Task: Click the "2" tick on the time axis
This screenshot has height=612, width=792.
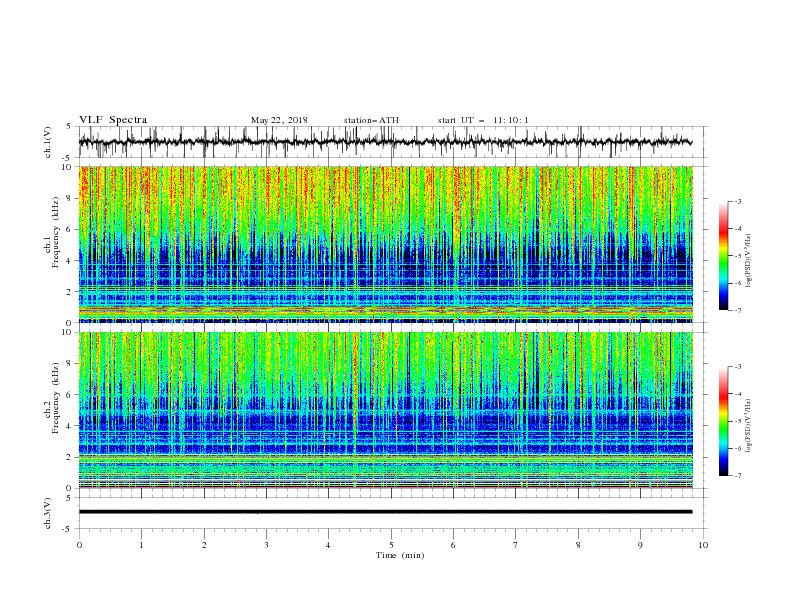Action: tap(204, 545)
